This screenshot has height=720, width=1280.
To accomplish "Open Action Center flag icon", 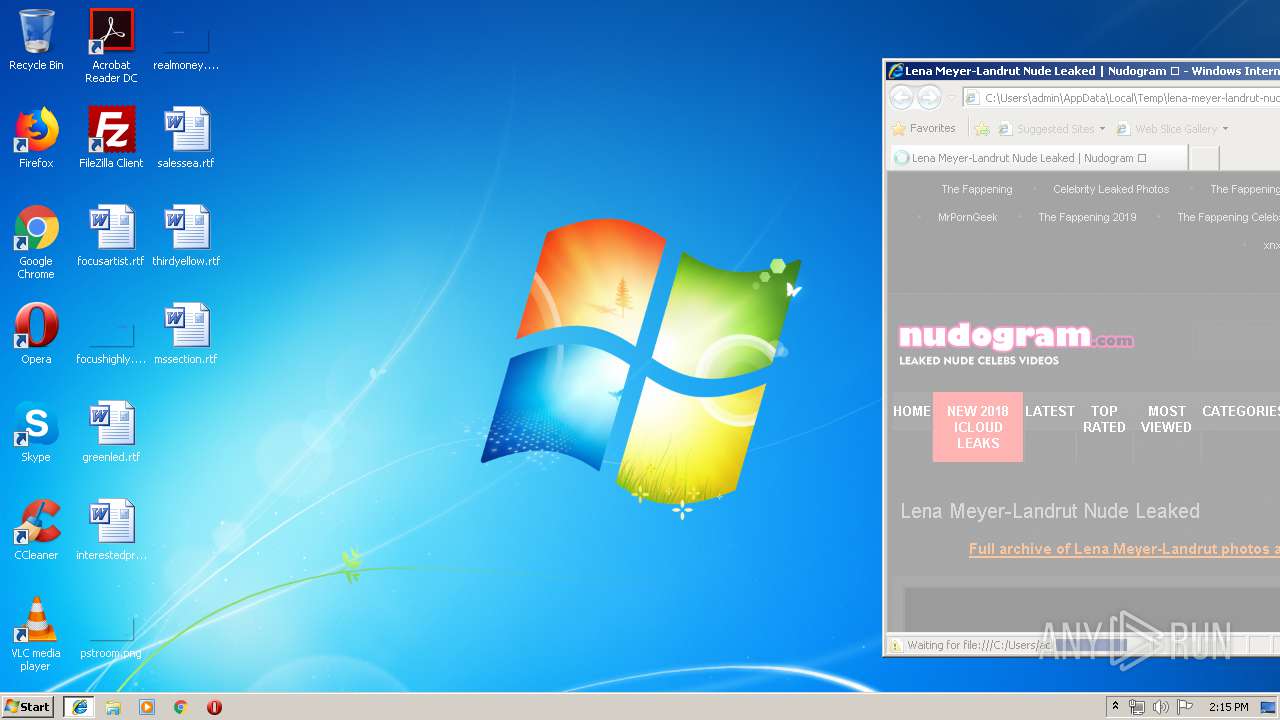I will [1185, 707].
